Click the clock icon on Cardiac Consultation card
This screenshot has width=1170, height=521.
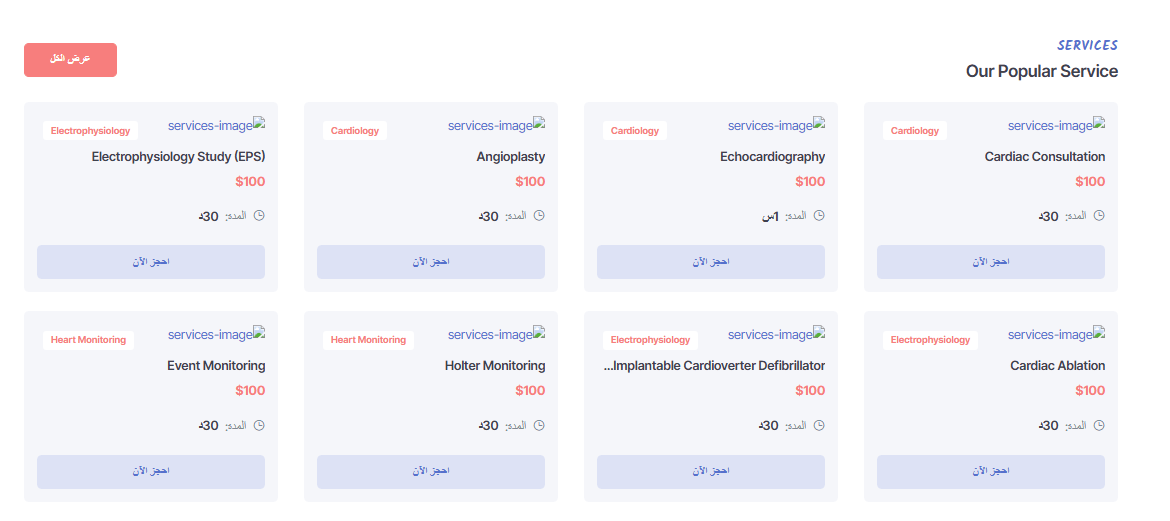coord(1098,216)
